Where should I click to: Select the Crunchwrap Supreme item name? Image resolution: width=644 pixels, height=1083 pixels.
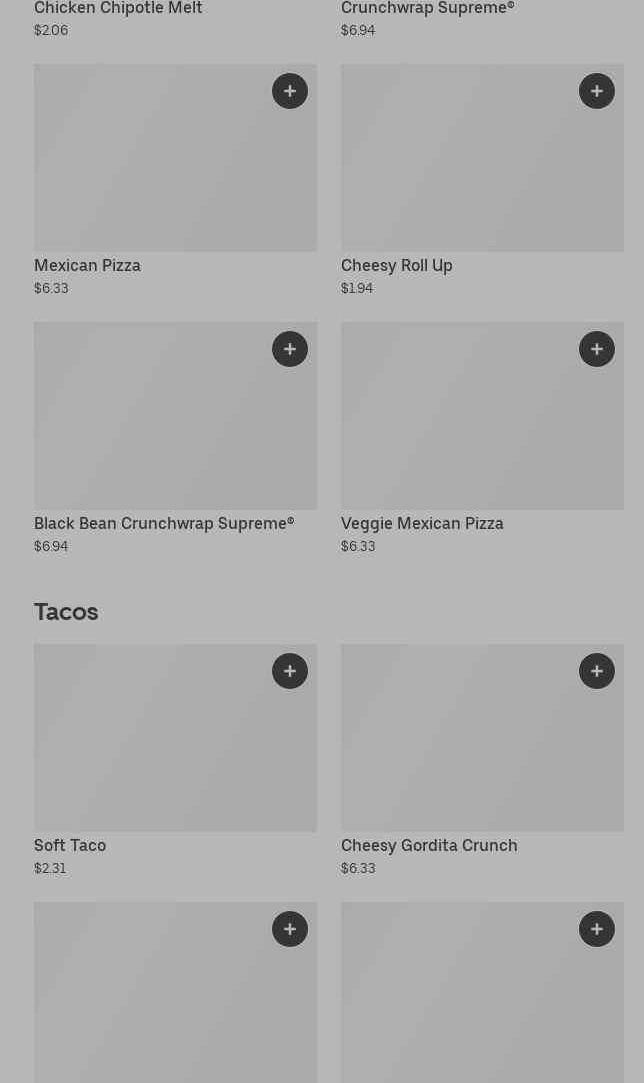(x=427, y=8)
